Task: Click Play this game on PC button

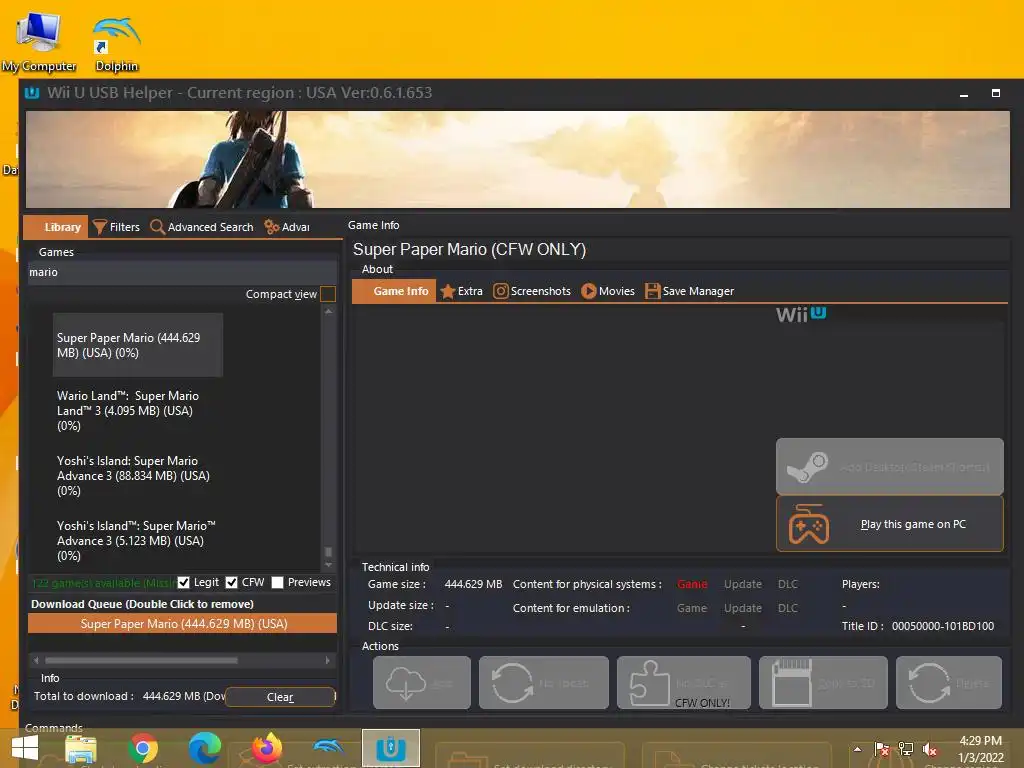Action: point(889,524)
